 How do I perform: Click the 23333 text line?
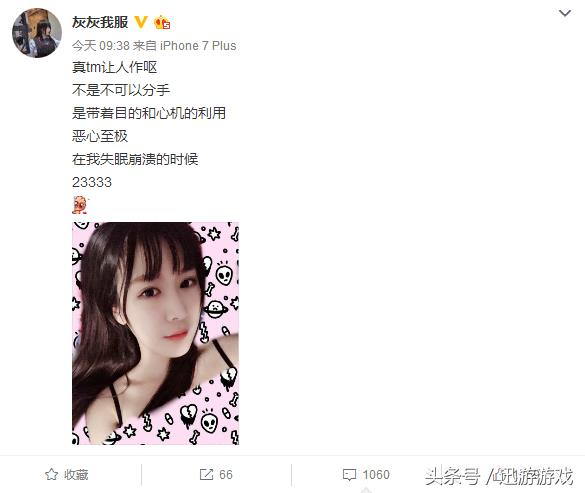[x=92, y=182]
